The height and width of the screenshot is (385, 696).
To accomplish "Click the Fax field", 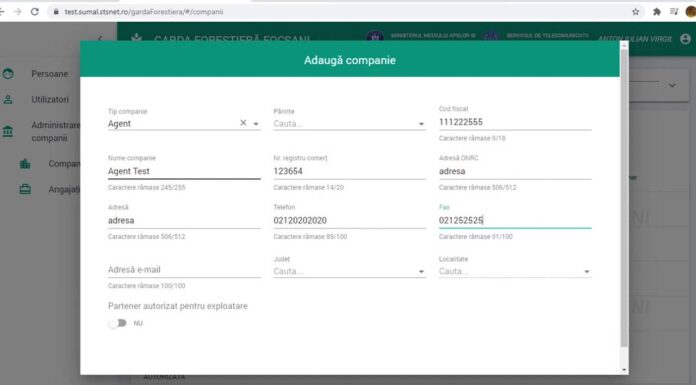I will pyautogui.click(x=515, y=221).
